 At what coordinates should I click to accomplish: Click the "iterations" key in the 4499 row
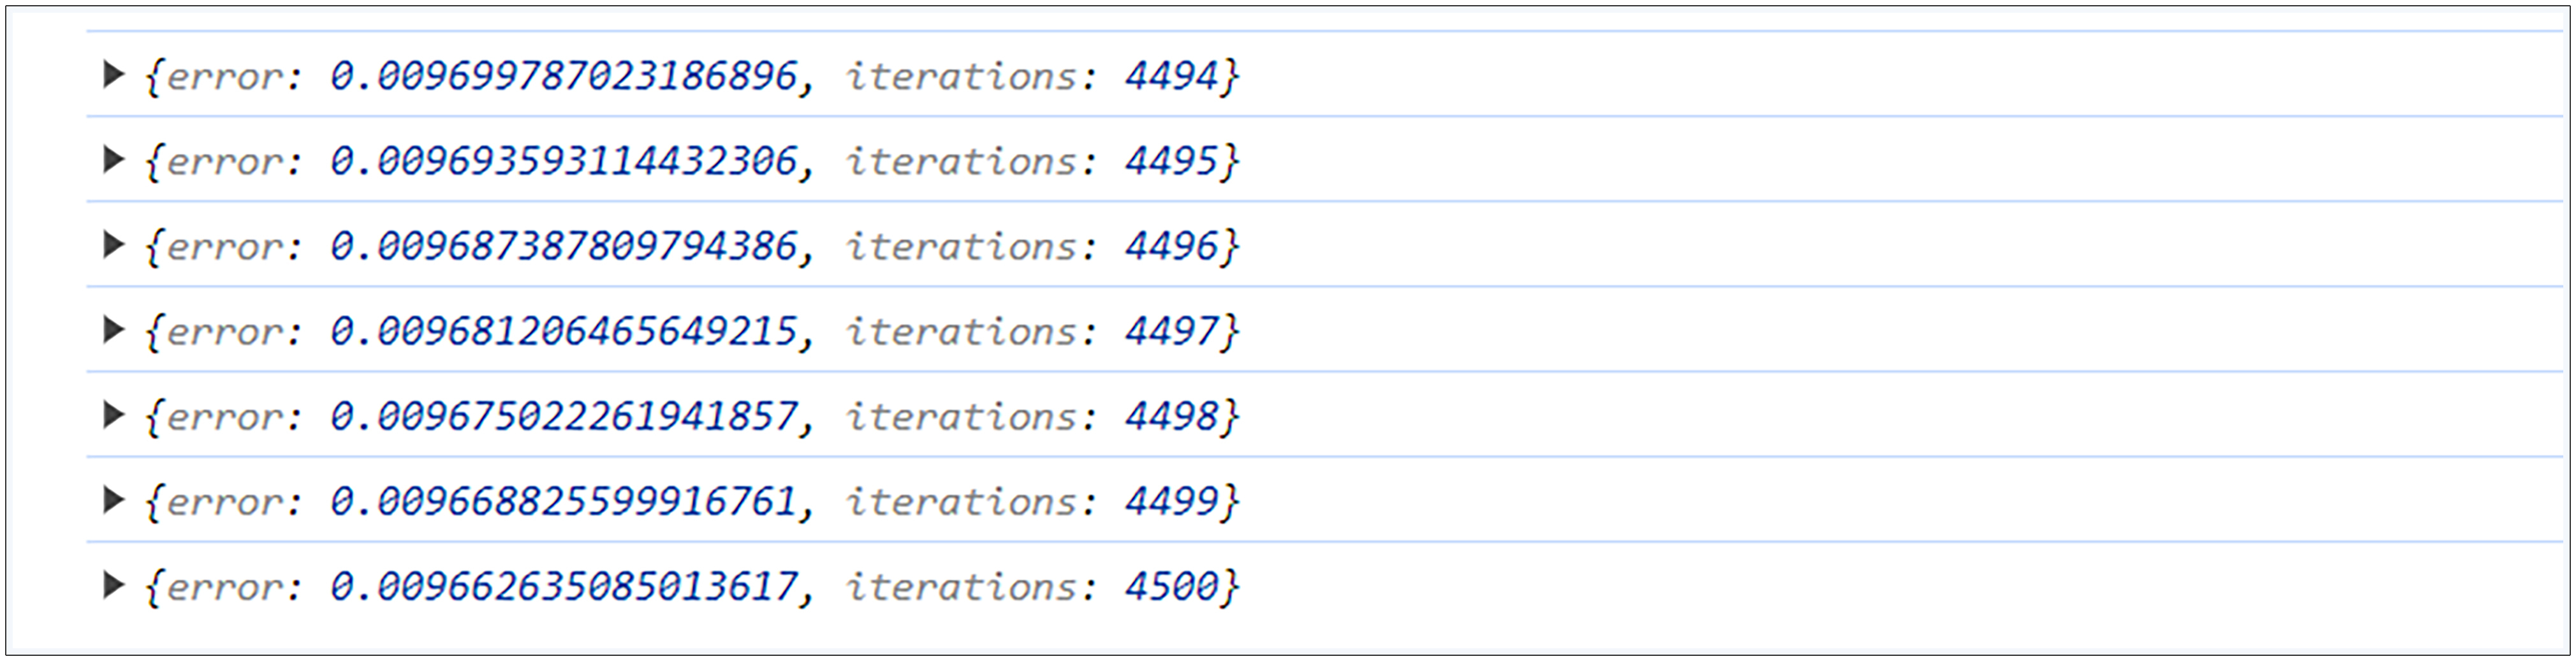coord(961,501)
